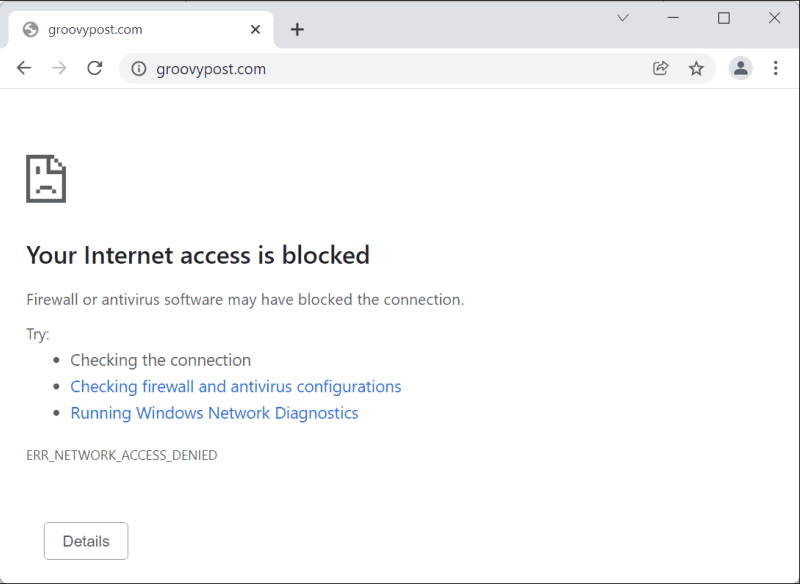The image size is (800, 584).
Task: Reload the groovypost.com page
Action: (95, 68)
